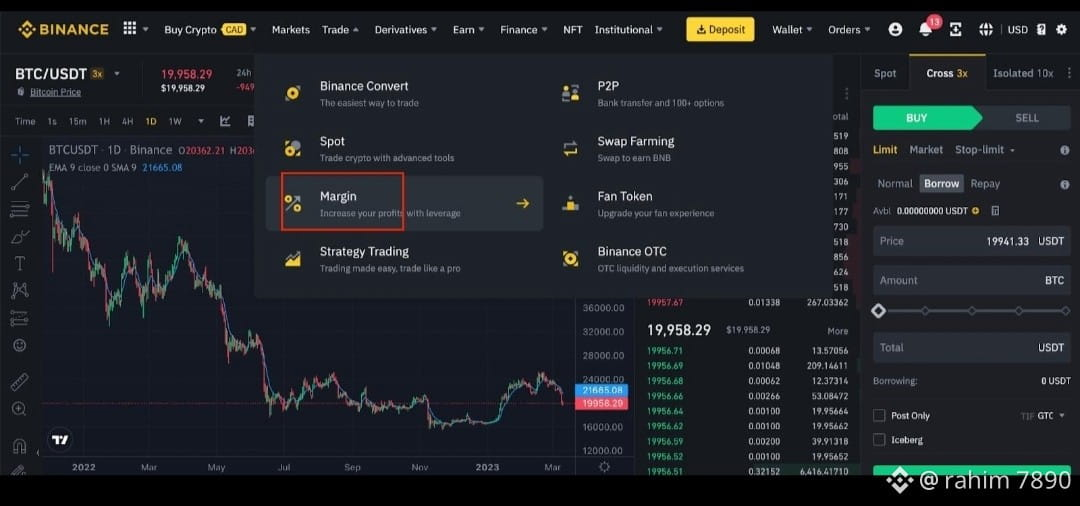1080x506 pixels.
Task: Expand the BTC/USDT pair selector arrow
Action: [x=117, y=74]
